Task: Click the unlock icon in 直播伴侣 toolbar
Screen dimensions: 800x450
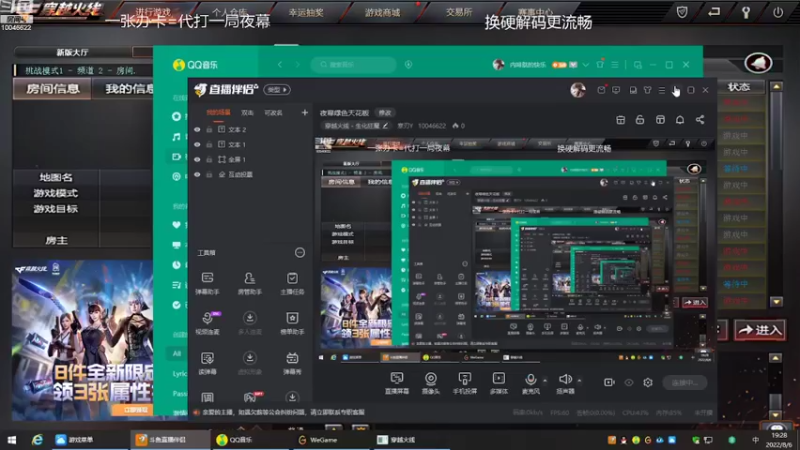Action: (x=640, y=119)
